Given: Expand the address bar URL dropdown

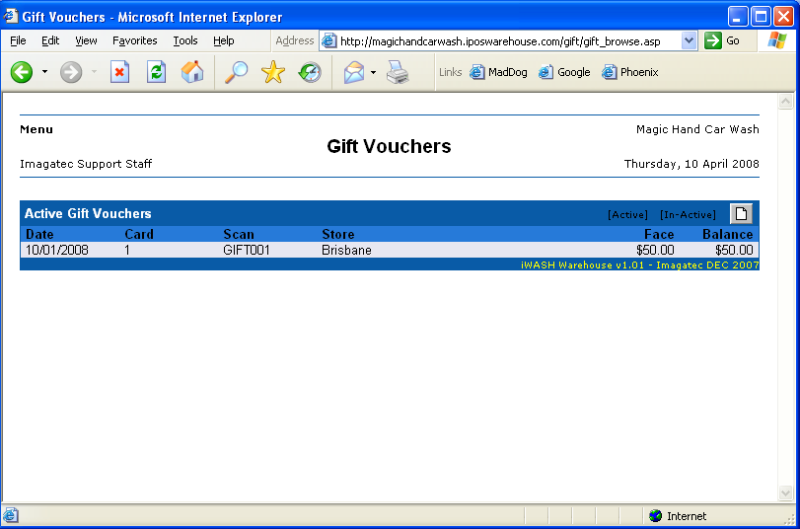Looking at the screenshot, I should pyautogui.click(x=689, y=41).
